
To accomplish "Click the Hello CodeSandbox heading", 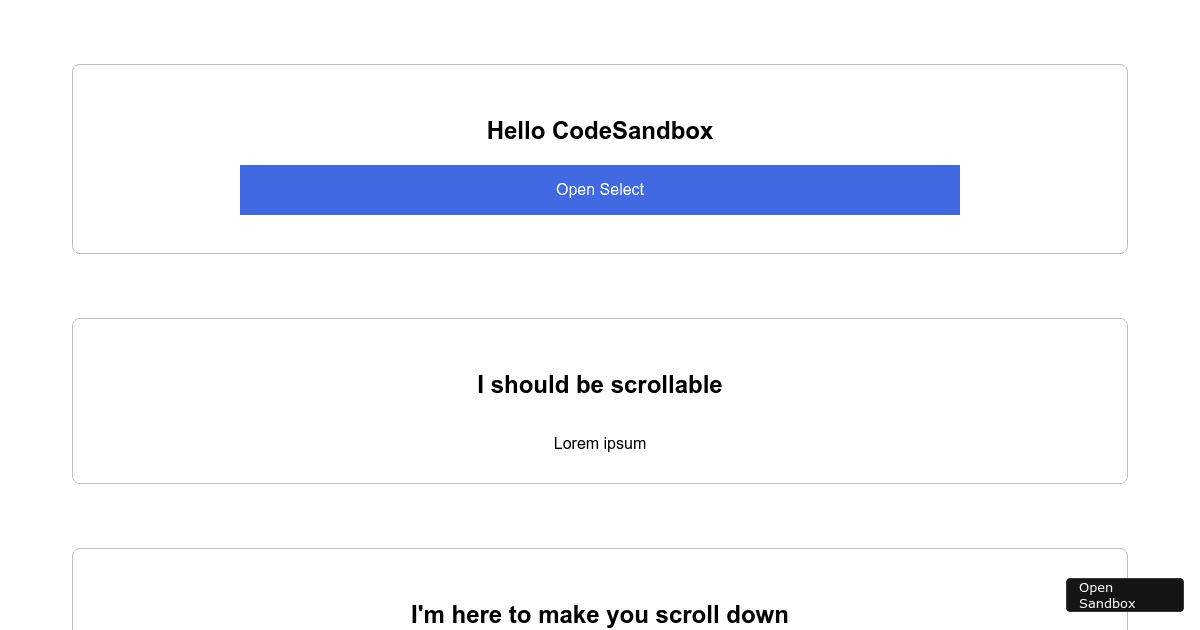I will 600,131.
